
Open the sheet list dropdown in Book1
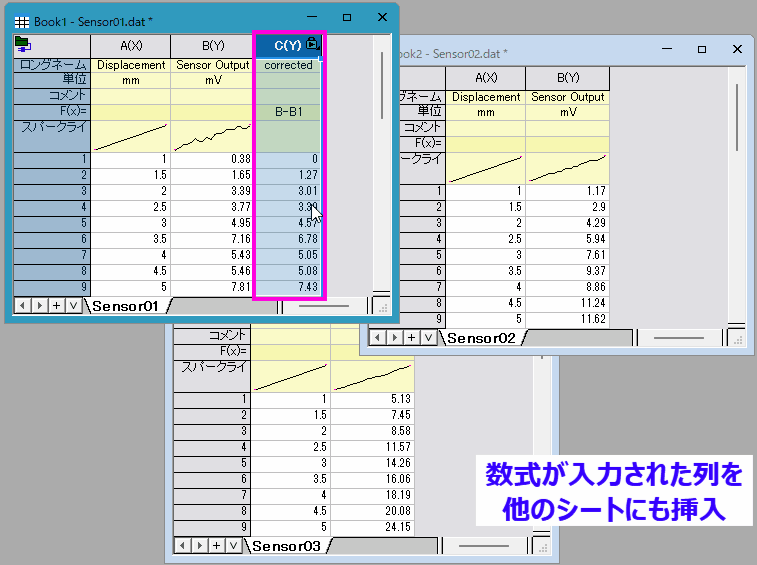(x=73, y=306)
